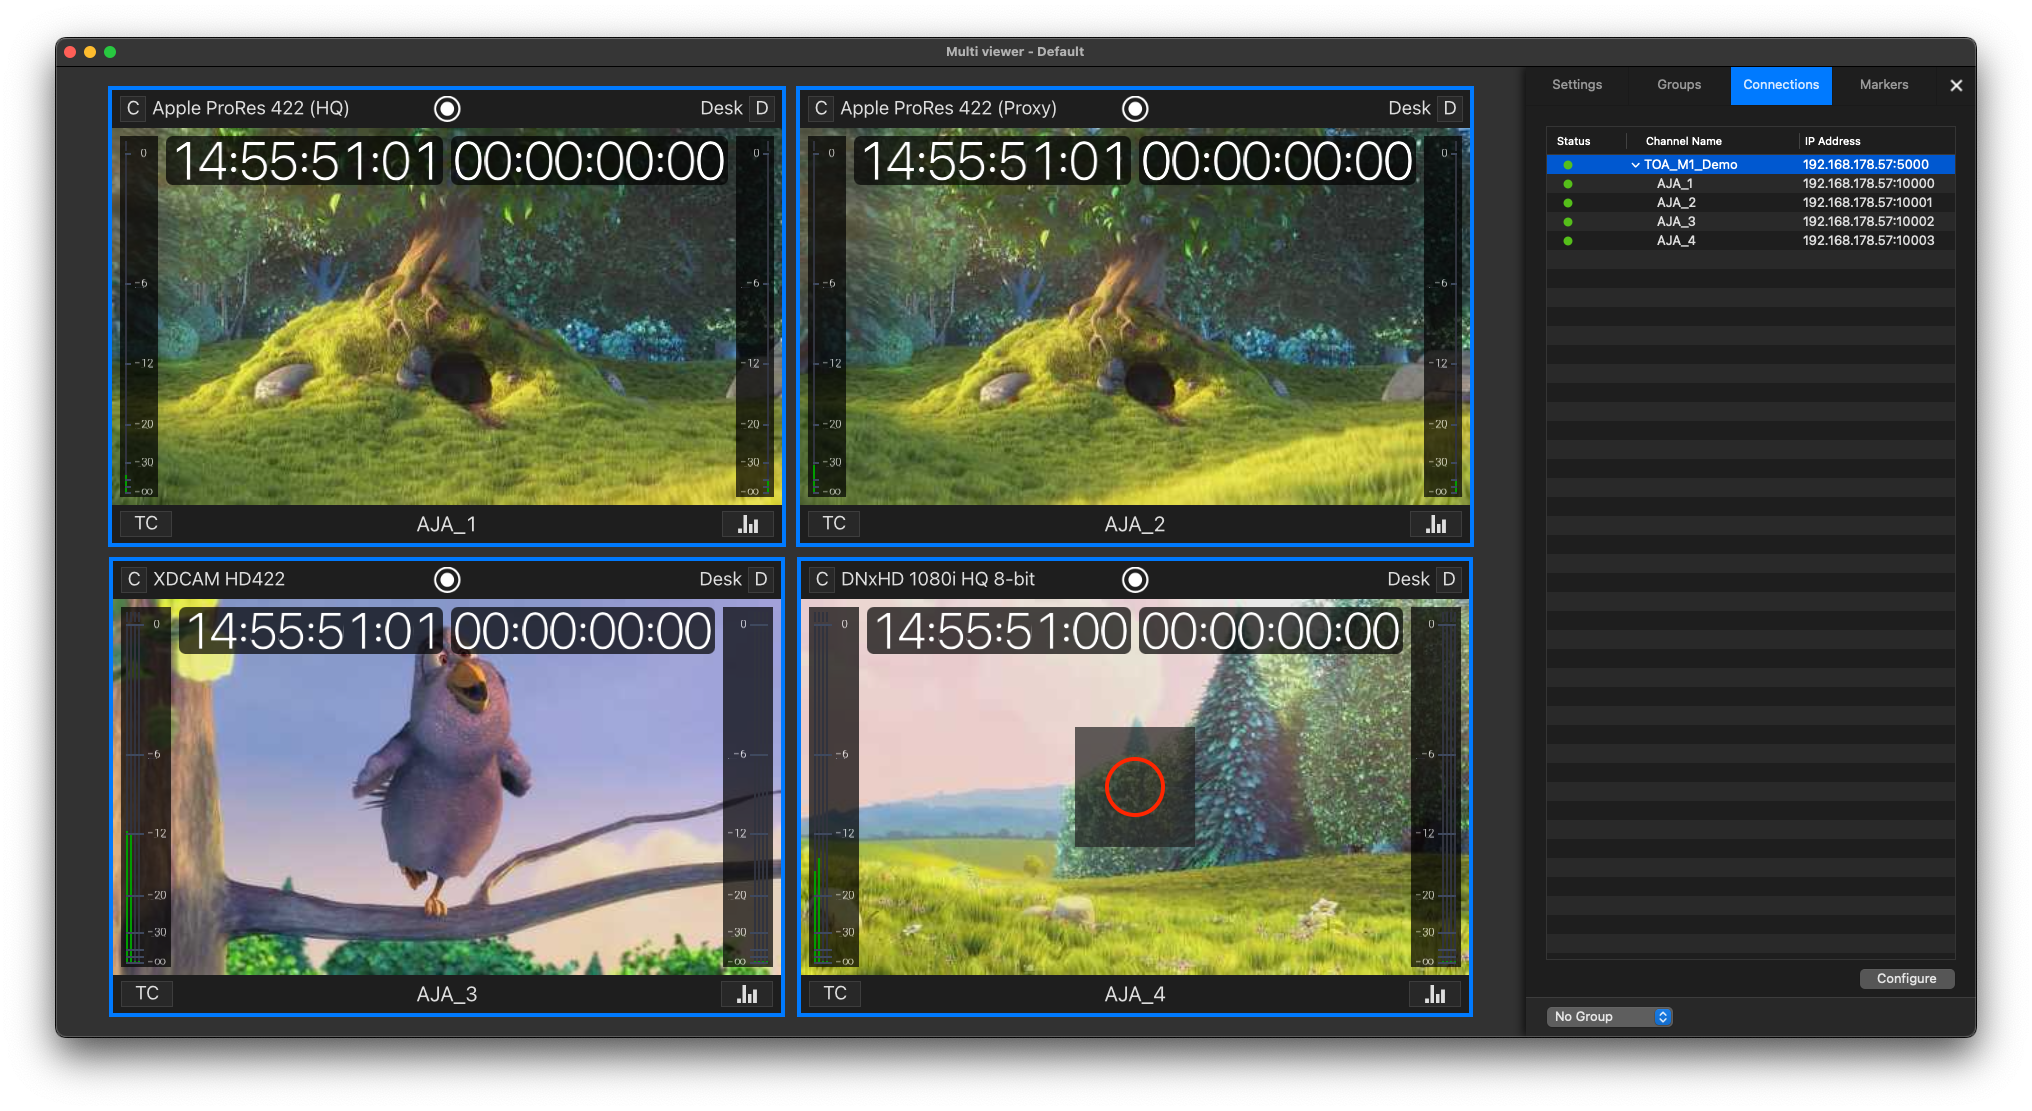Toggle record indicator on AJA_1 viewer
2032x1111 pixels.
tap(447, 108)
